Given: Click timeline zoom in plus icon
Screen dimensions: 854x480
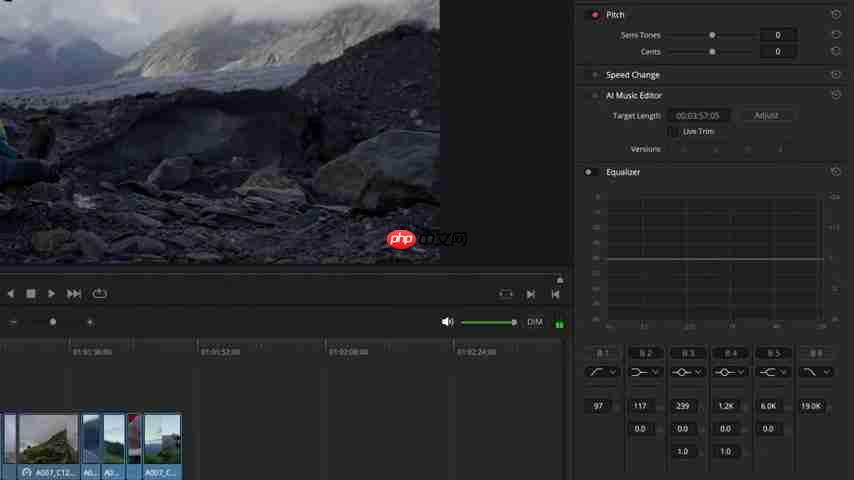Looking at the screenshot, I should click(90, 323).
